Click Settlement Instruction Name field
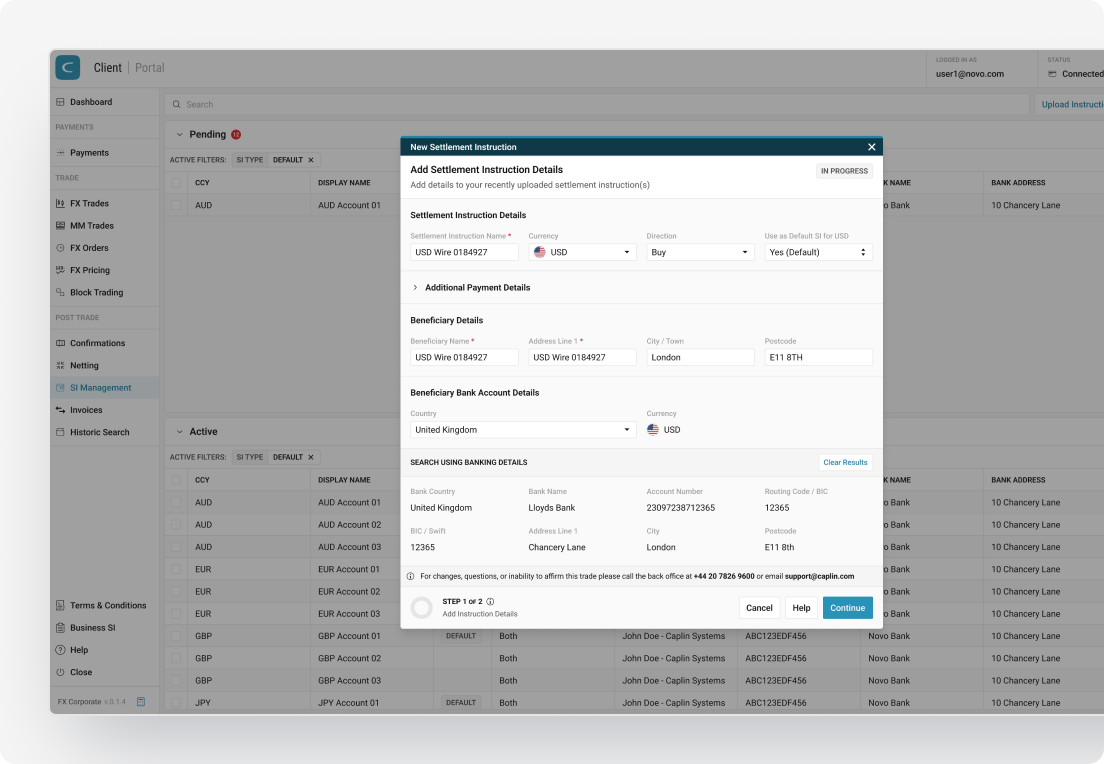1104x764 pixels. pos(465,252)
